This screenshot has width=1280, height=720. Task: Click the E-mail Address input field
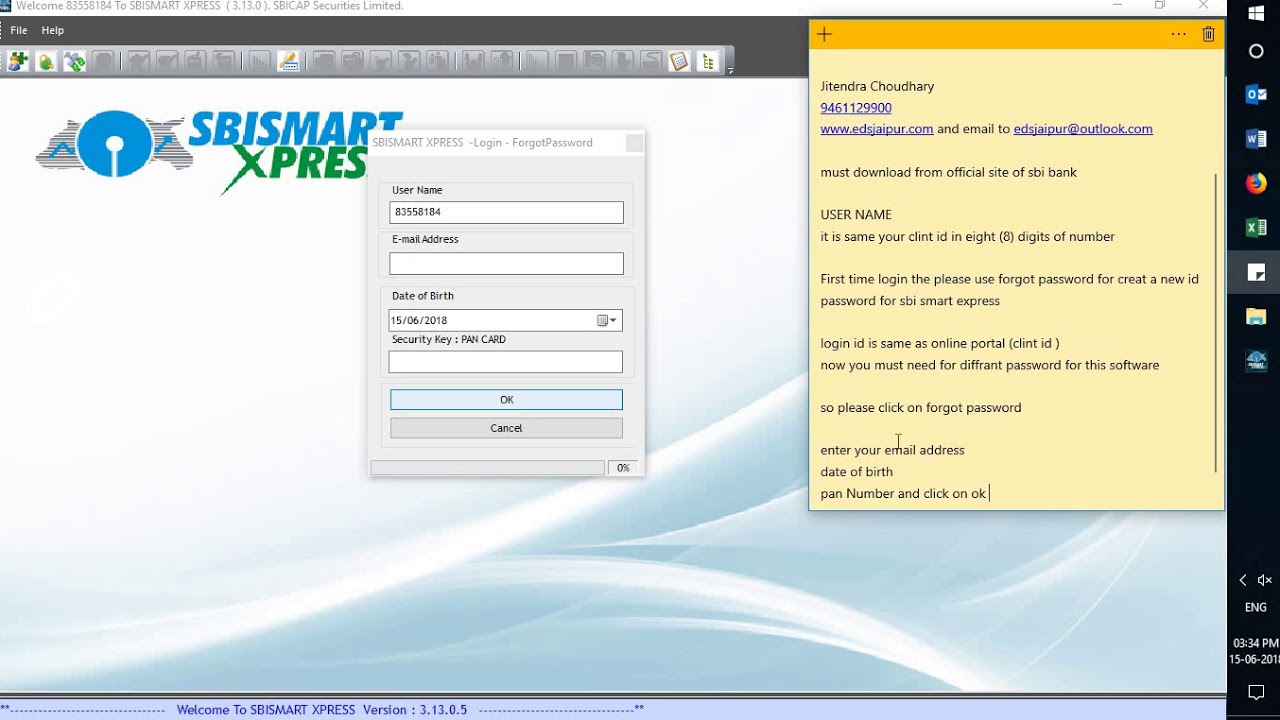click(506, 263)
